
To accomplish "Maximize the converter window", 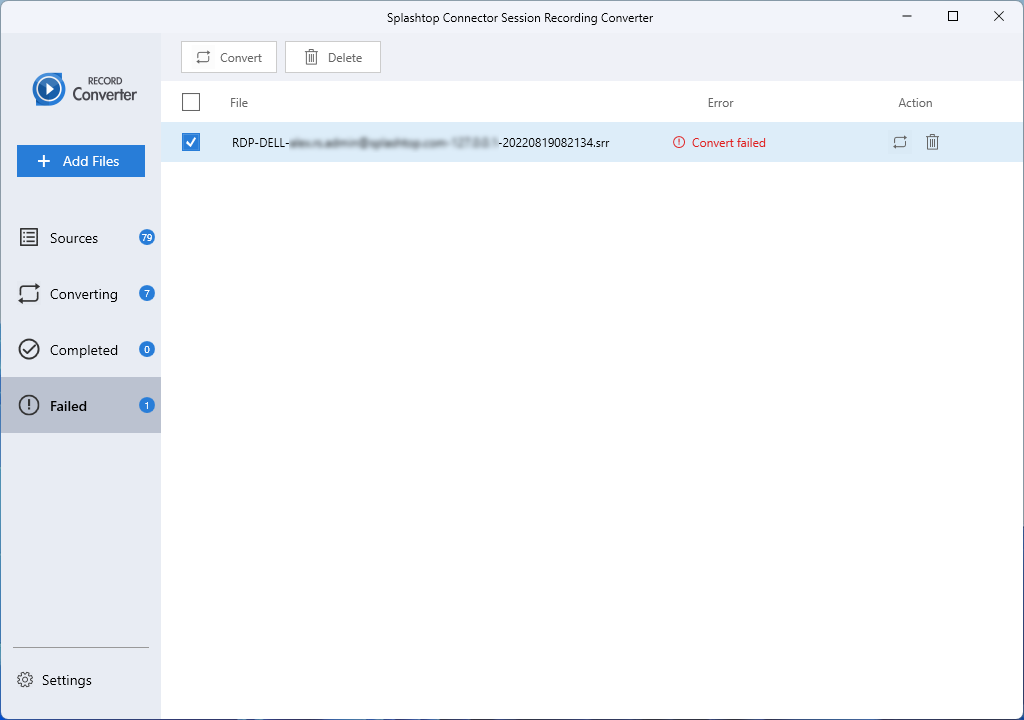I will pos(953,16).
